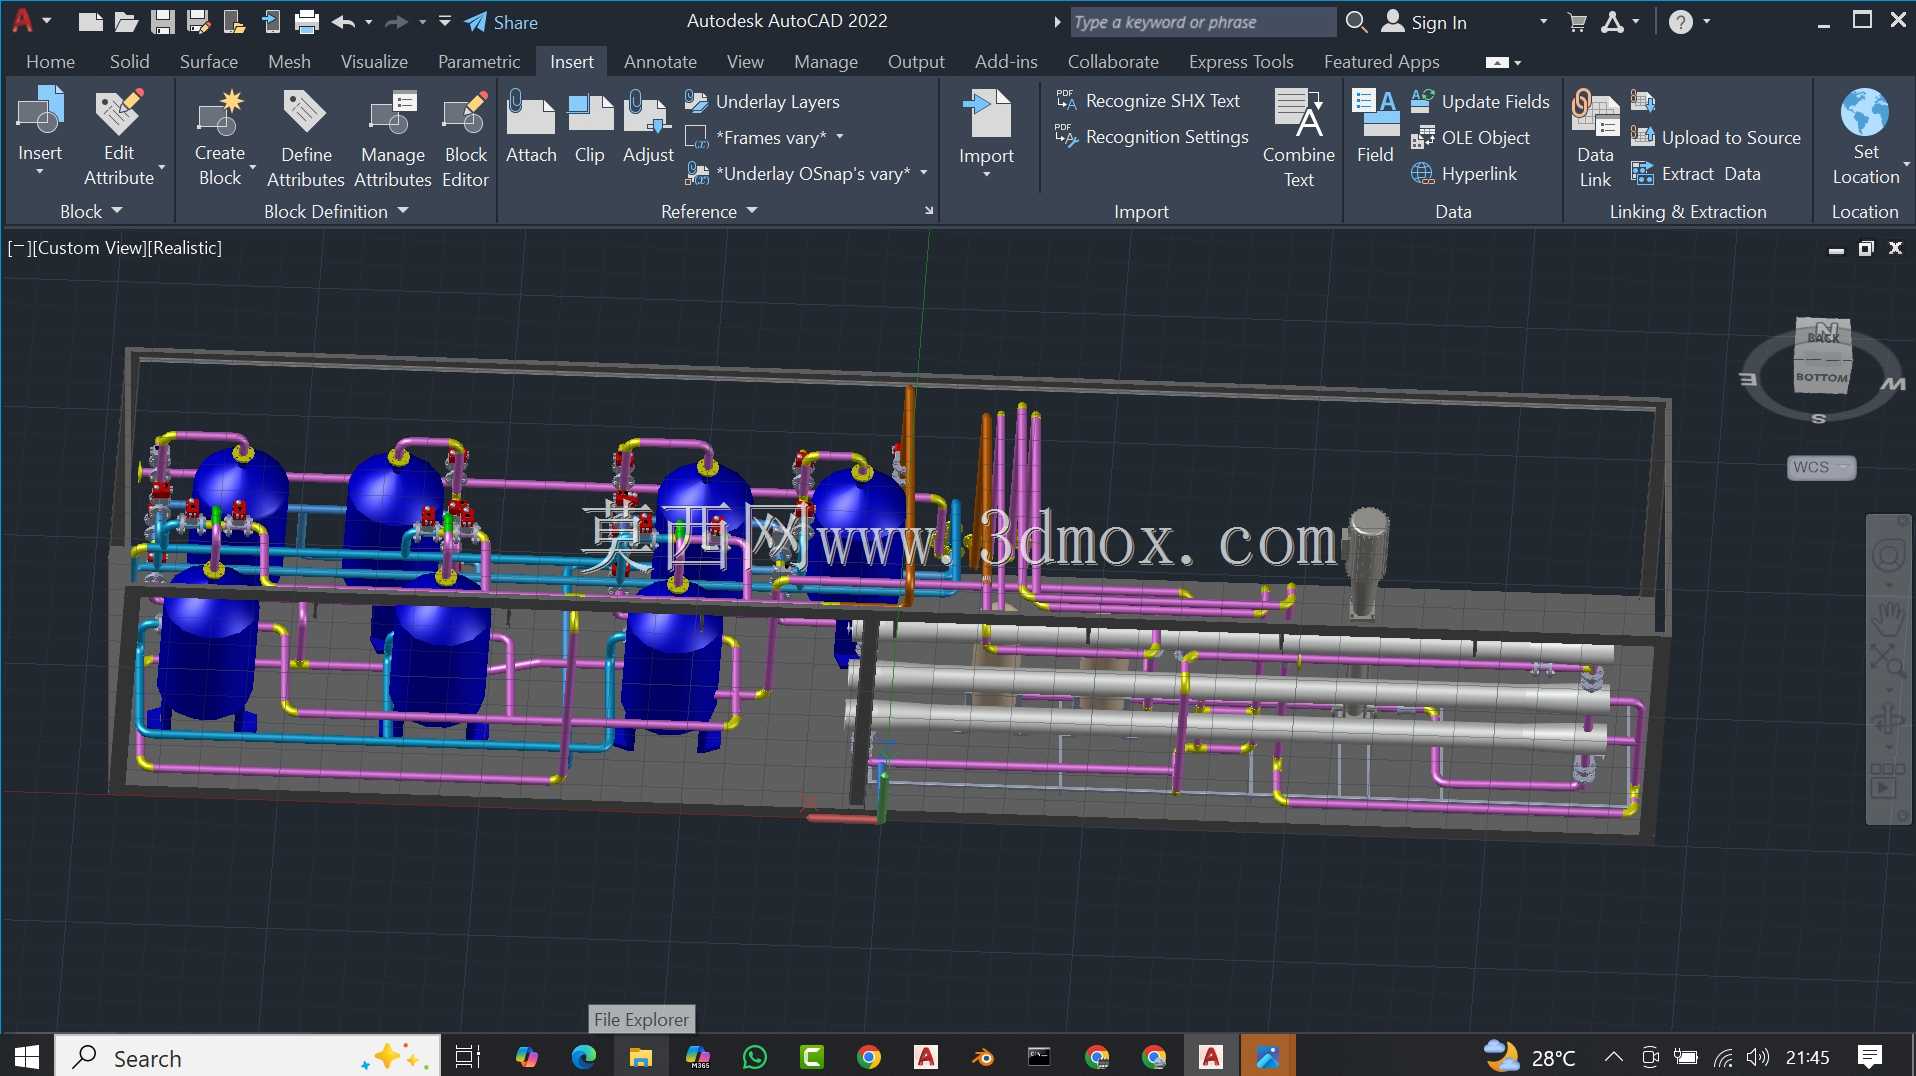Select the Adjust tool

tap(648, 127)
